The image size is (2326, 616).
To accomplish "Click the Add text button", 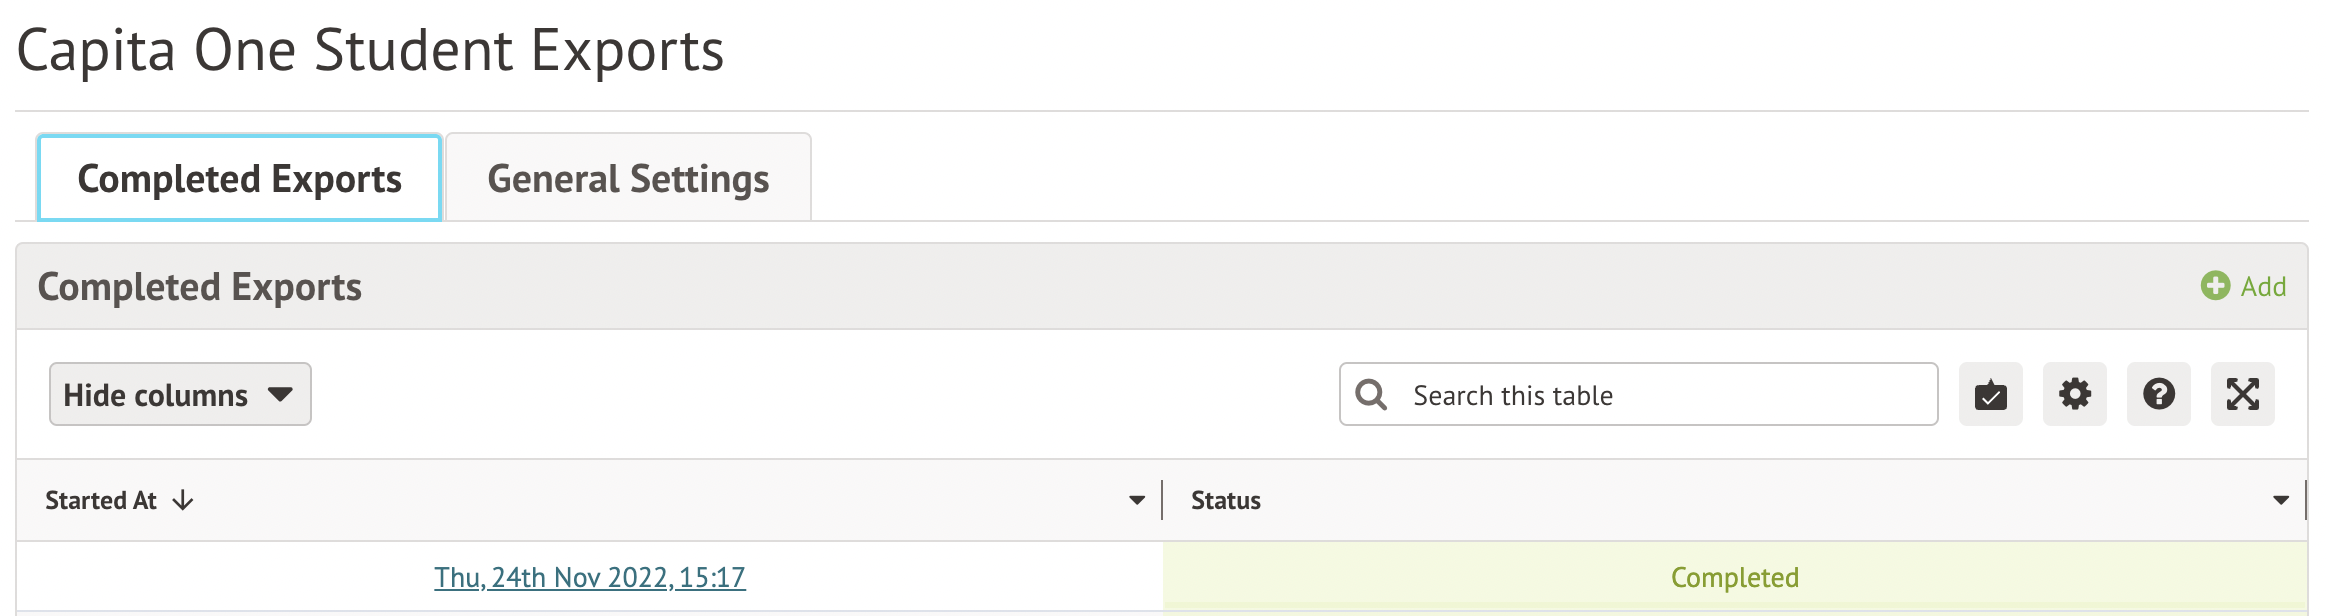I will (x=2263, y=287).
